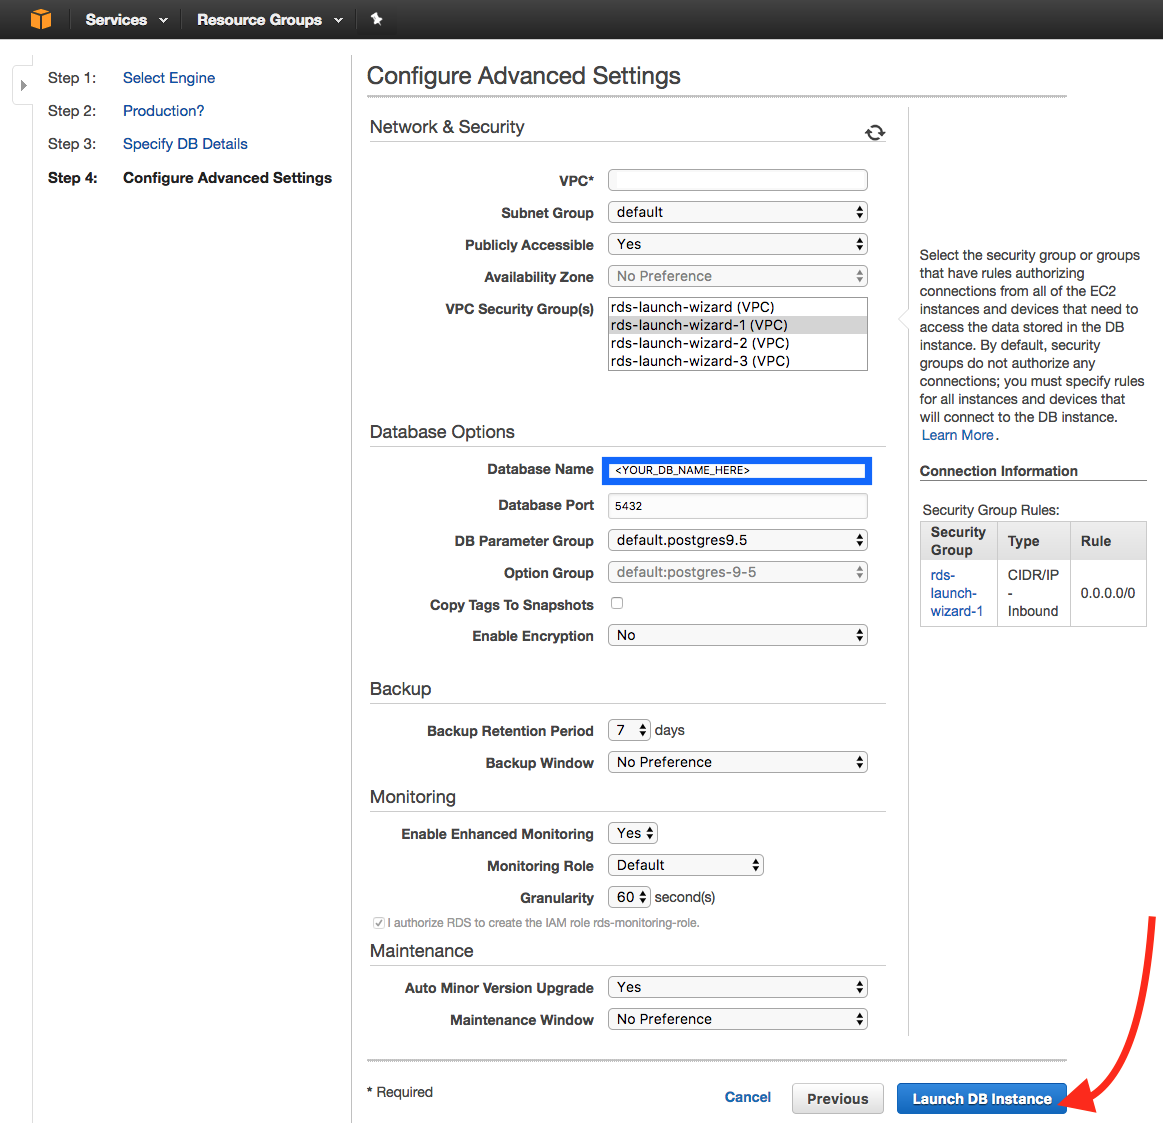
Task: Click Step 4 Configure Advanced Settings
Action: pyautogui.click(x=227, y=178)
